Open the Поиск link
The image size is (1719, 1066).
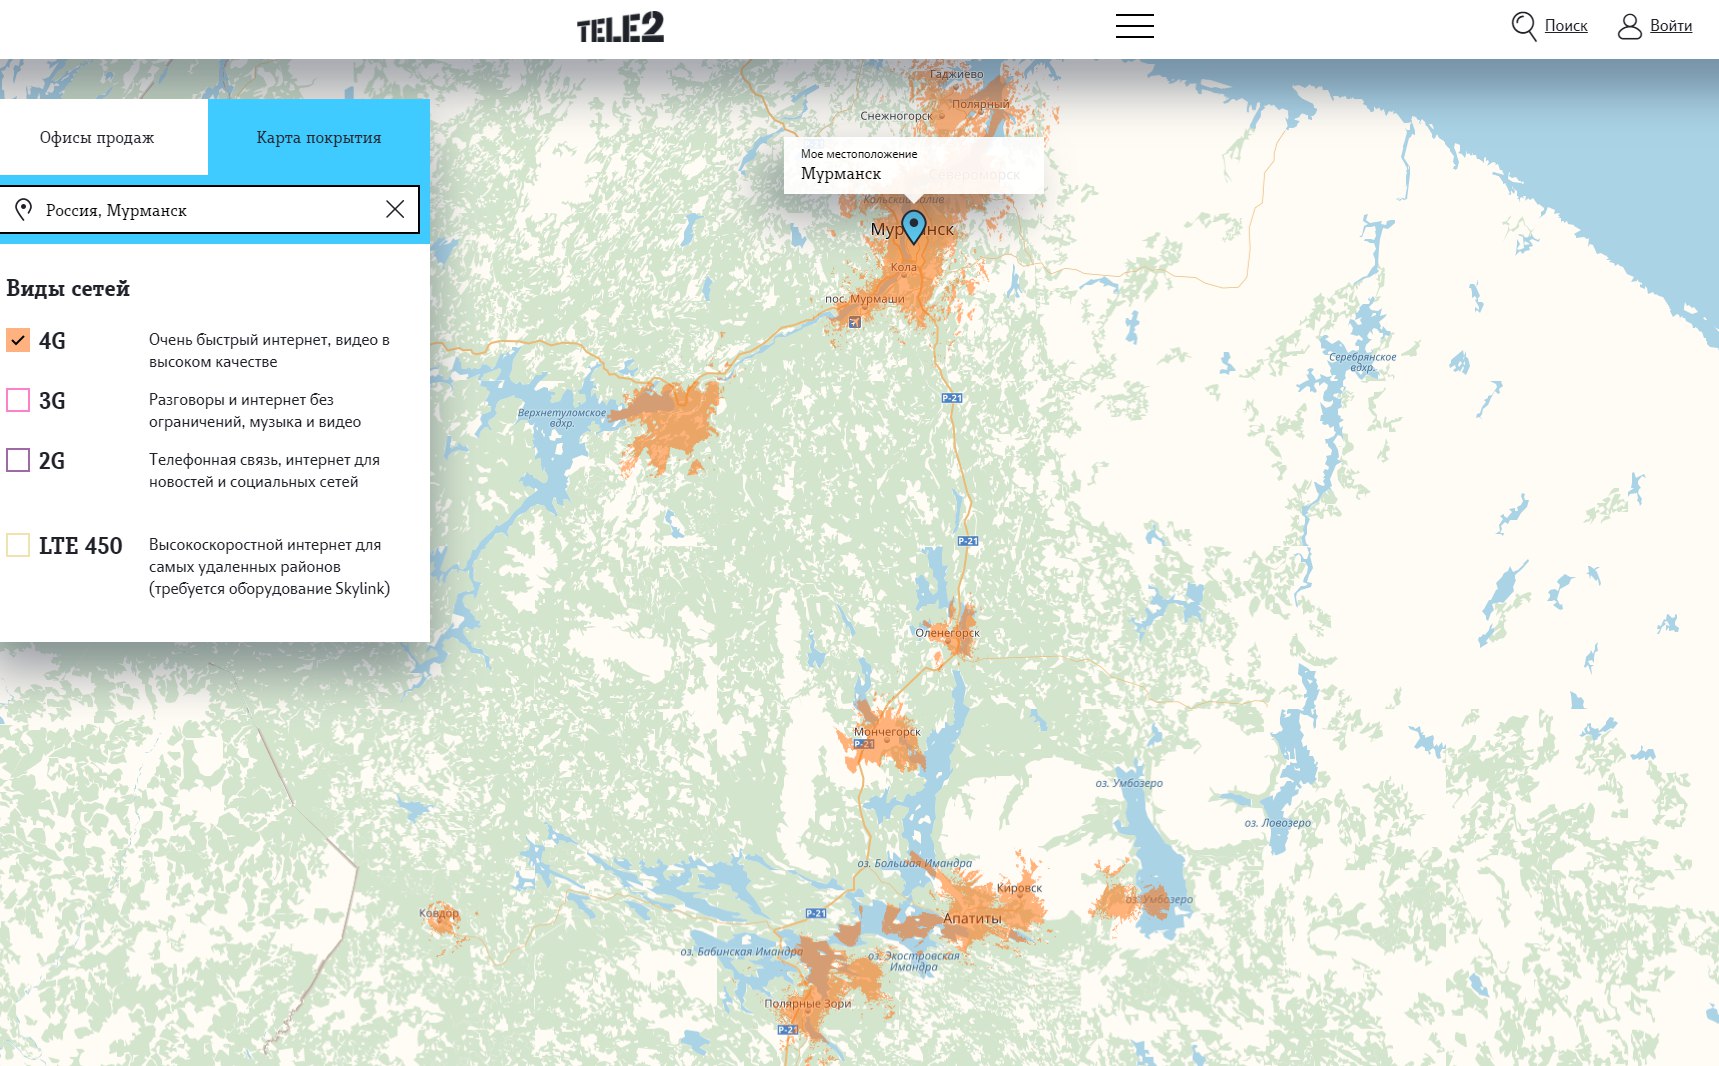tap(1566, 26)
